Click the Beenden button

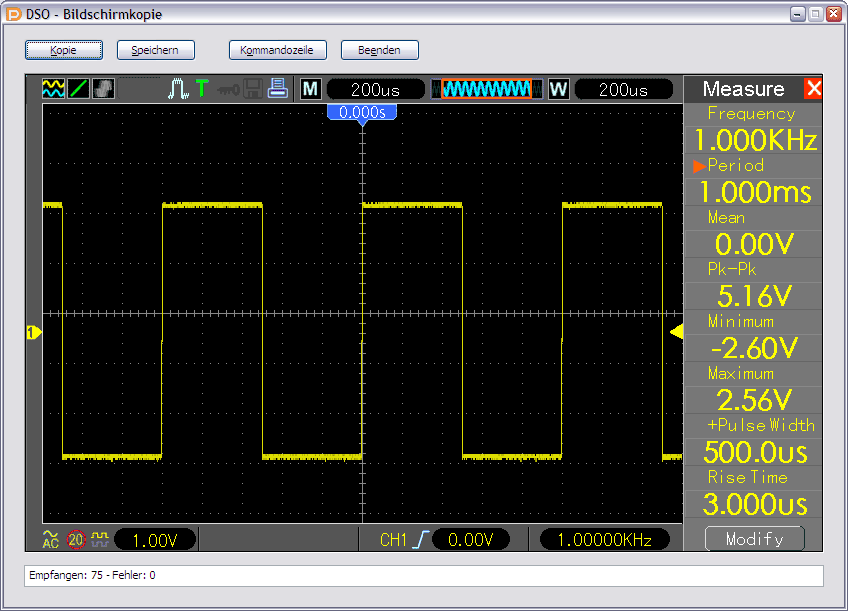(x=380, y=50)
